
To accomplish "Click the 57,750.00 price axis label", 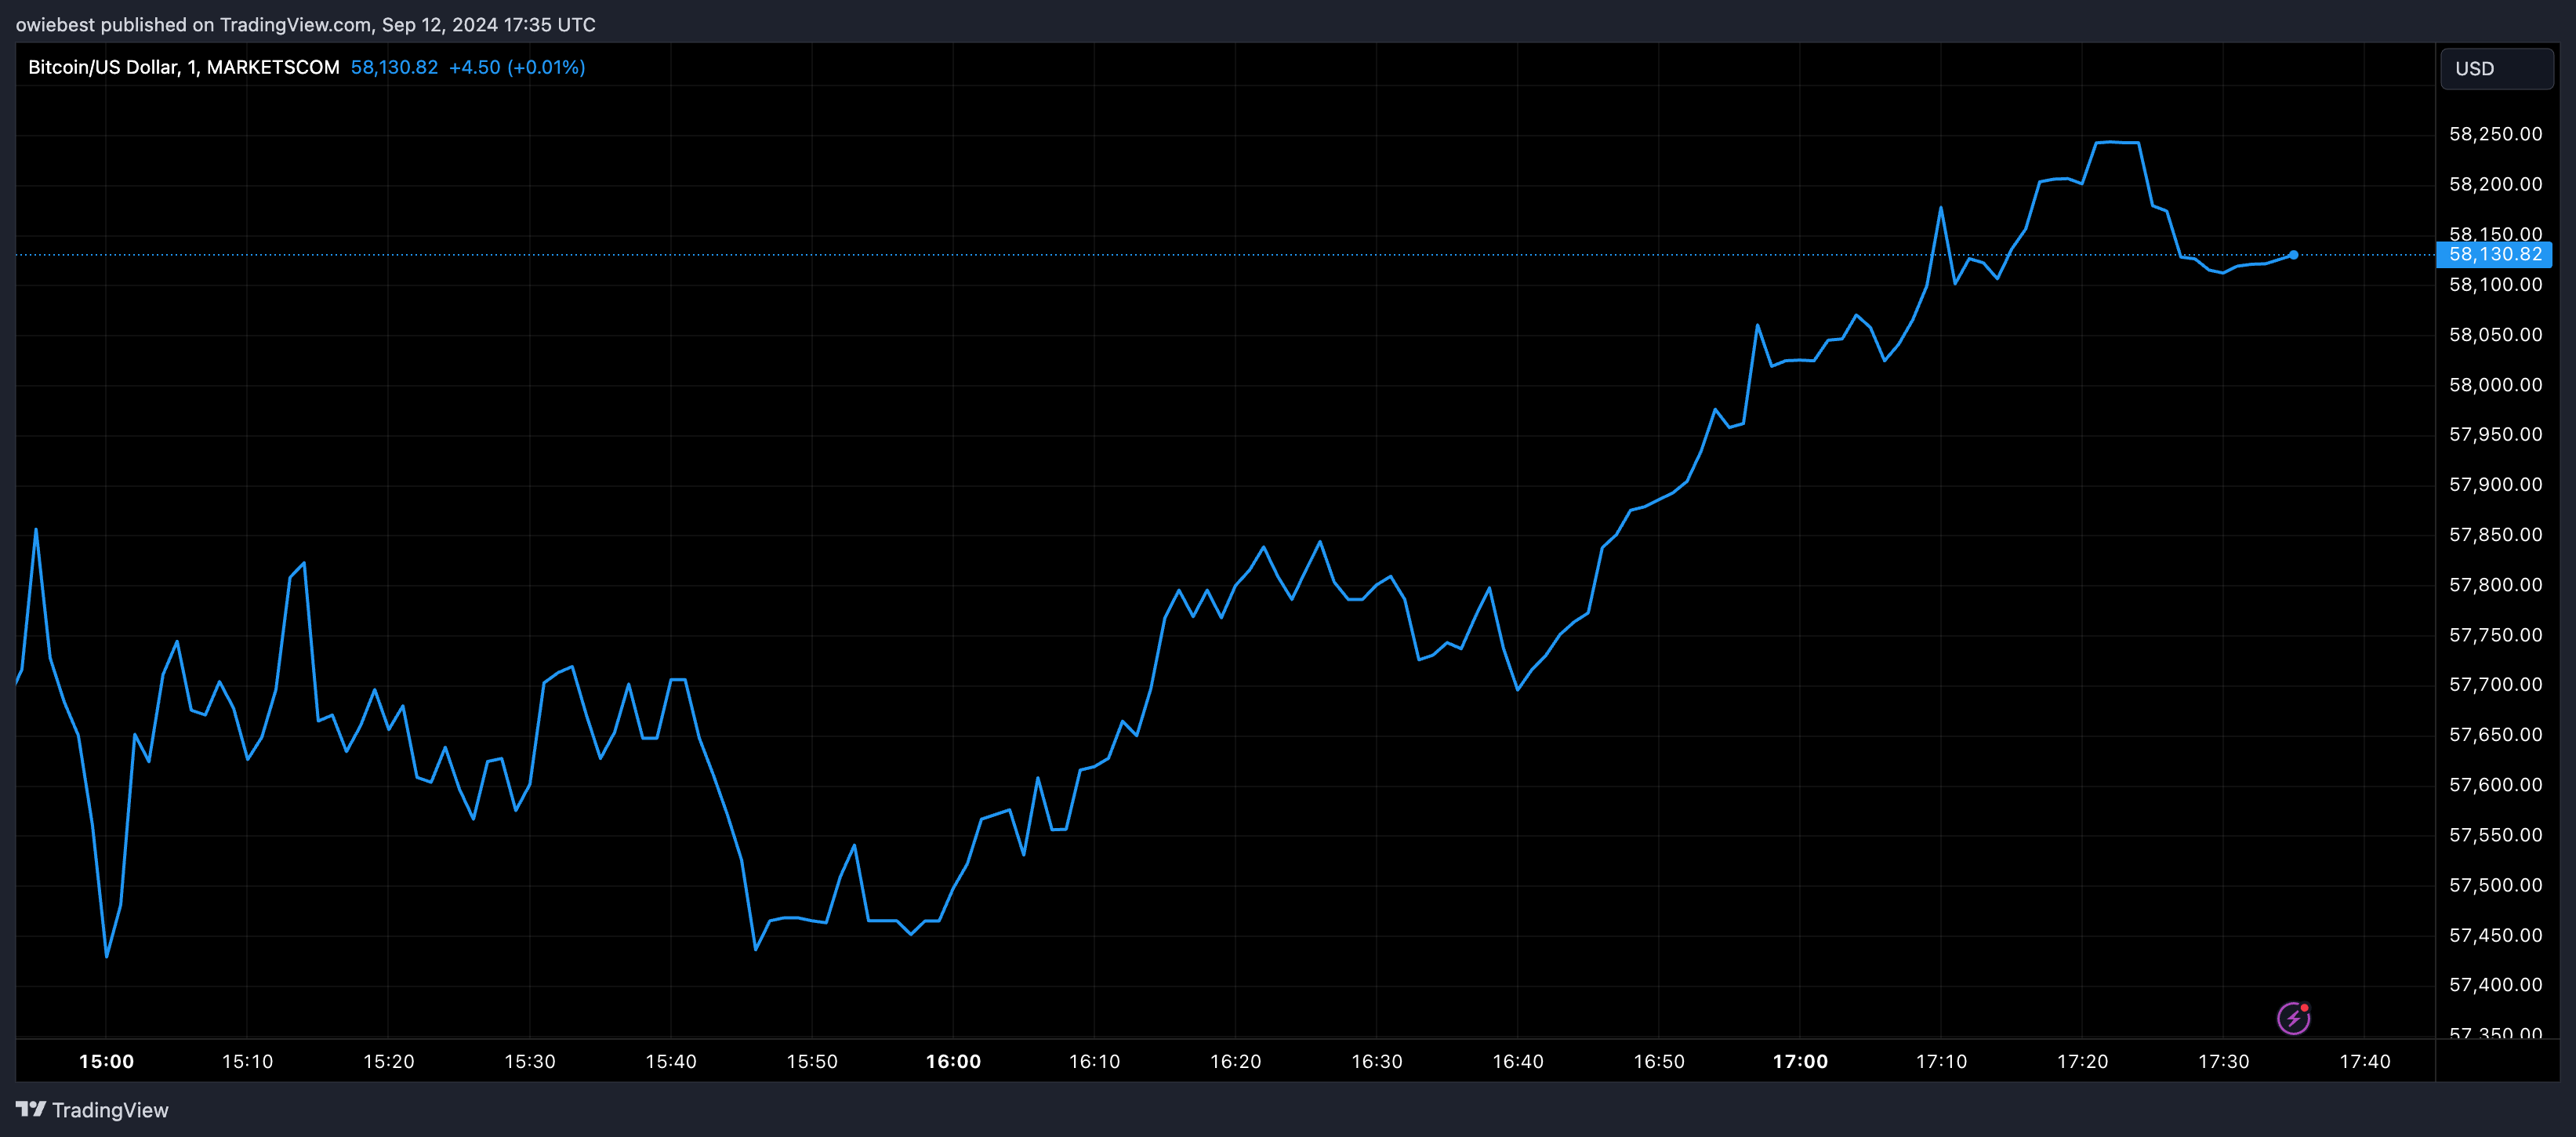I will 2495,635.
